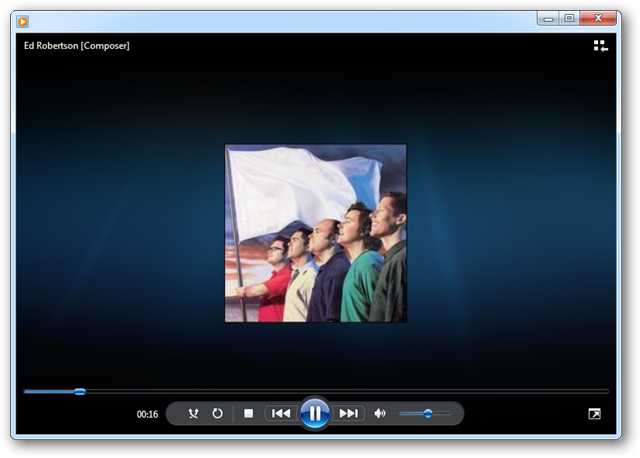Image resolution: width=640 pixels, height=458 pixels.
Task: Click the Ed Robertson [Composer] text
Action: pyautogui.click(x=77, y=46)
